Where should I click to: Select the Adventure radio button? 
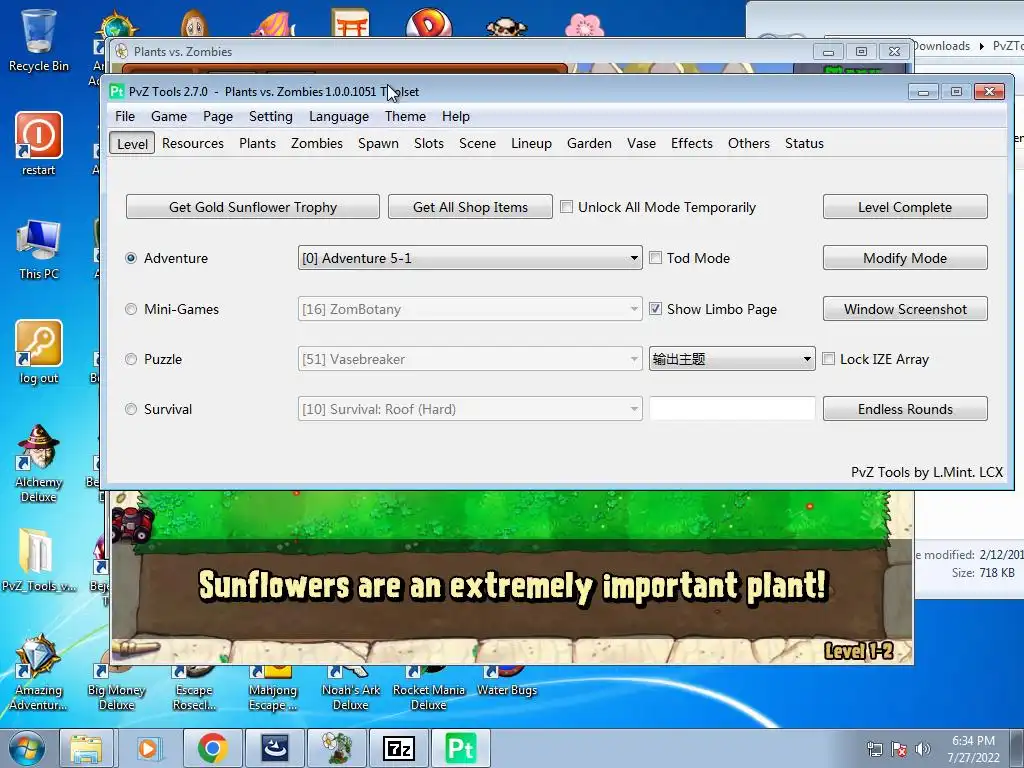coord(131,258)
